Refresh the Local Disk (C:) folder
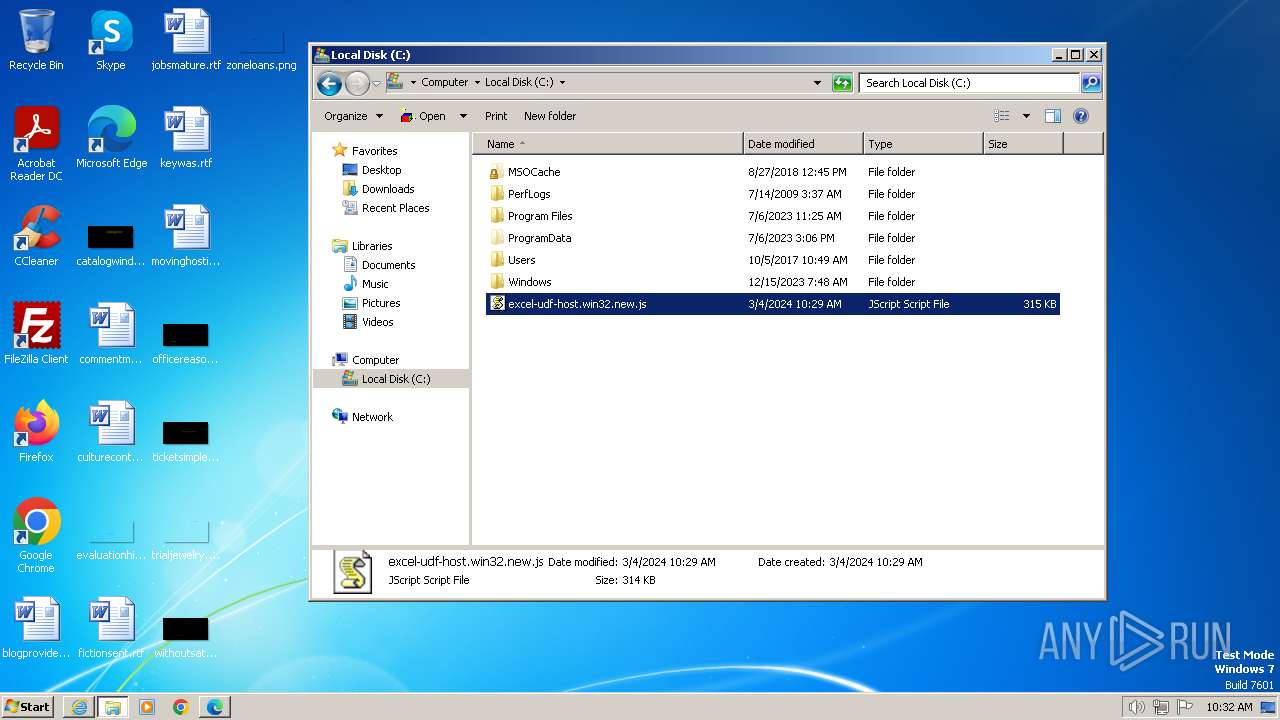 coord(842,83)
